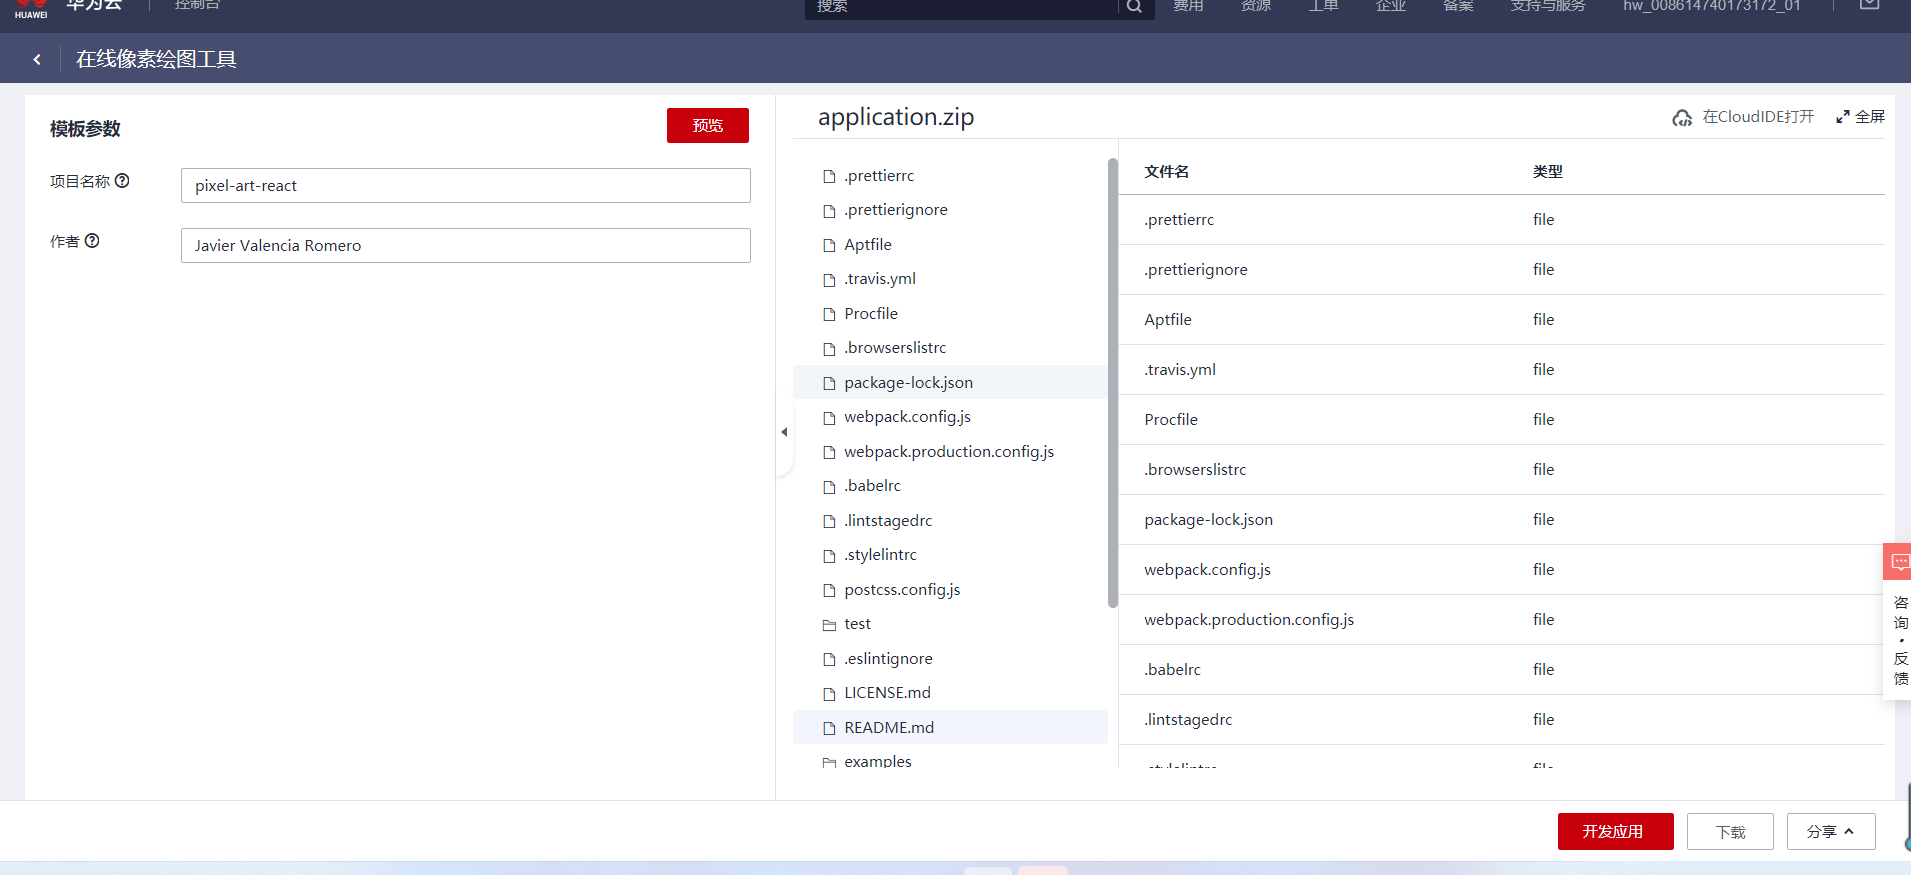Focus the 作者 input with Javier Valencia Romero

coord(465,245)
